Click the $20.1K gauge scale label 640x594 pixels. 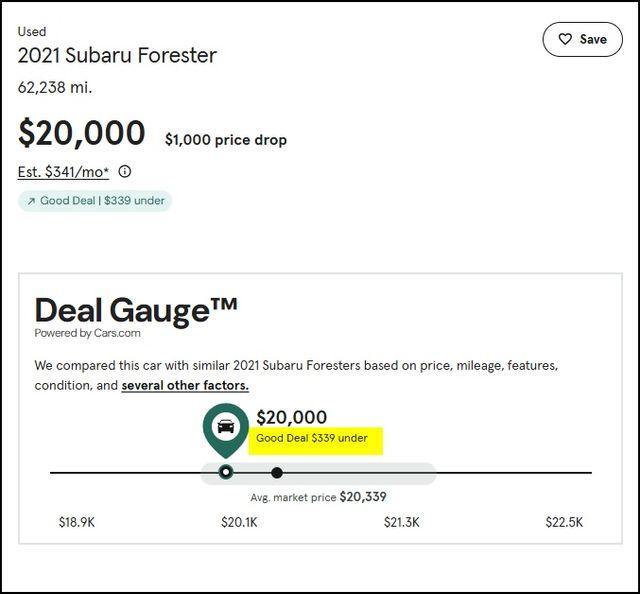(x=239, y=522)
